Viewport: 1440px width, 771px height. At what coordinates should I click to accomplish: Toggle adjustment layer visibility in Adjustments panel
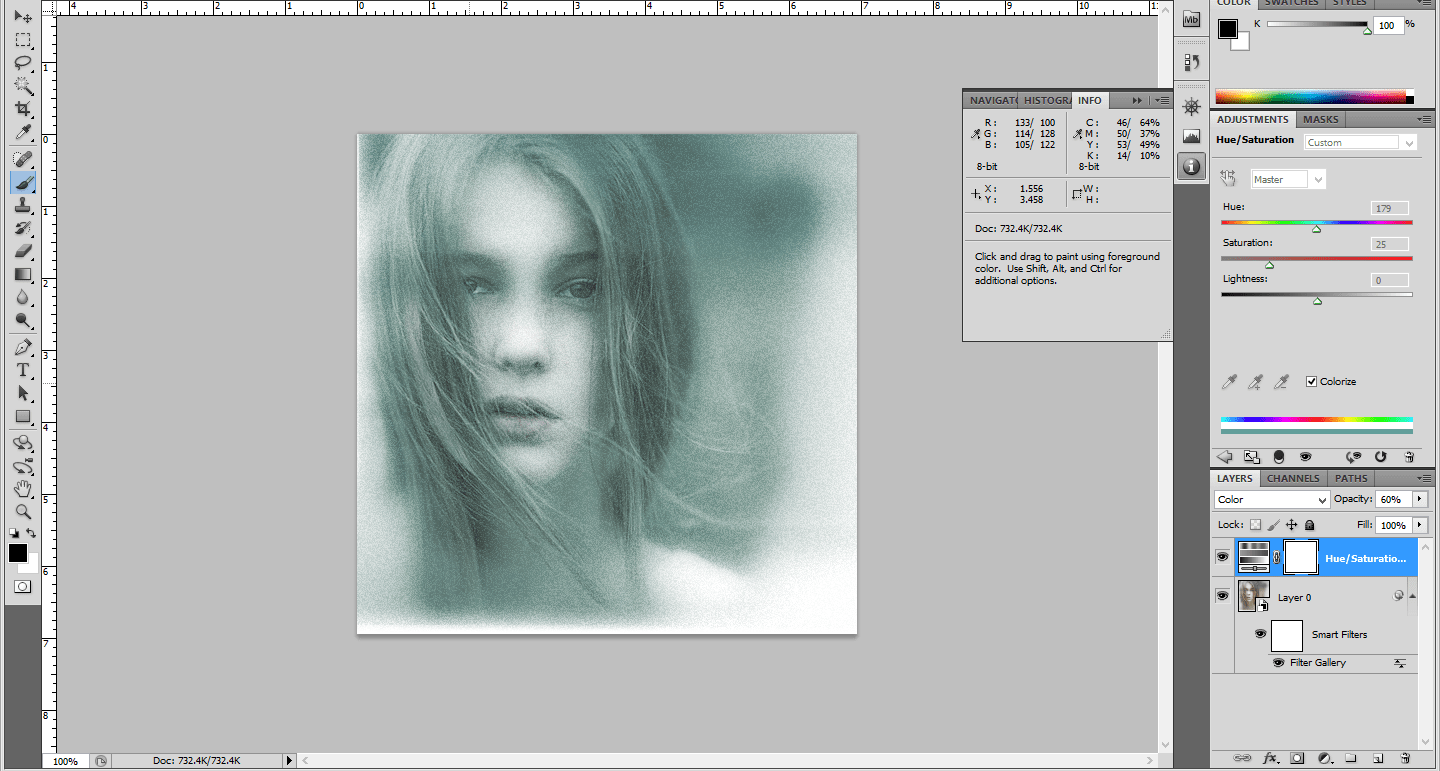tap(1304, 456)
